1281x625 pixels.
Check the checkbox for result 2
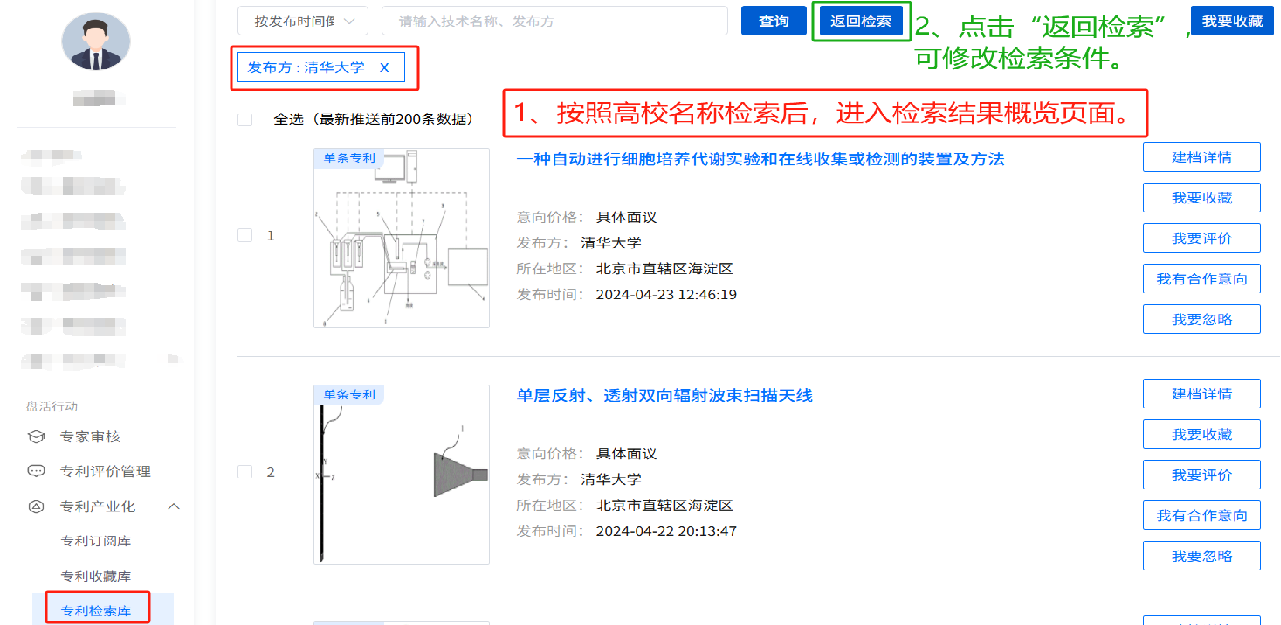point(245,472)
